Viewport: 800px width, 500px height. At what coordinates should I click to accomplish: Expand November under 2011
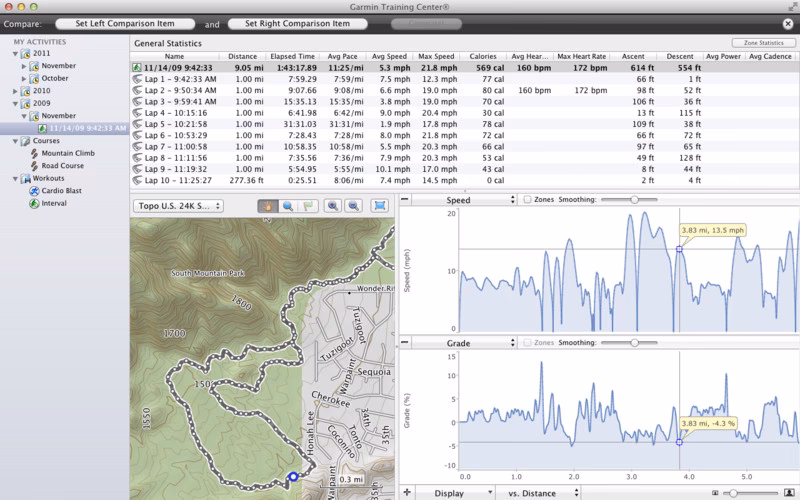tap(24, 66)
